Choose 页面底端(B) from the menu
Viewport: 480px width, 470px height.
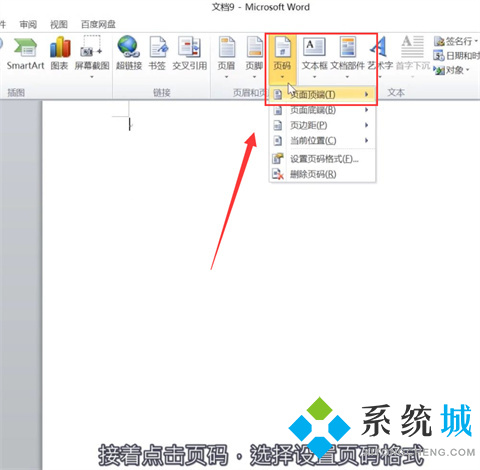322,110
